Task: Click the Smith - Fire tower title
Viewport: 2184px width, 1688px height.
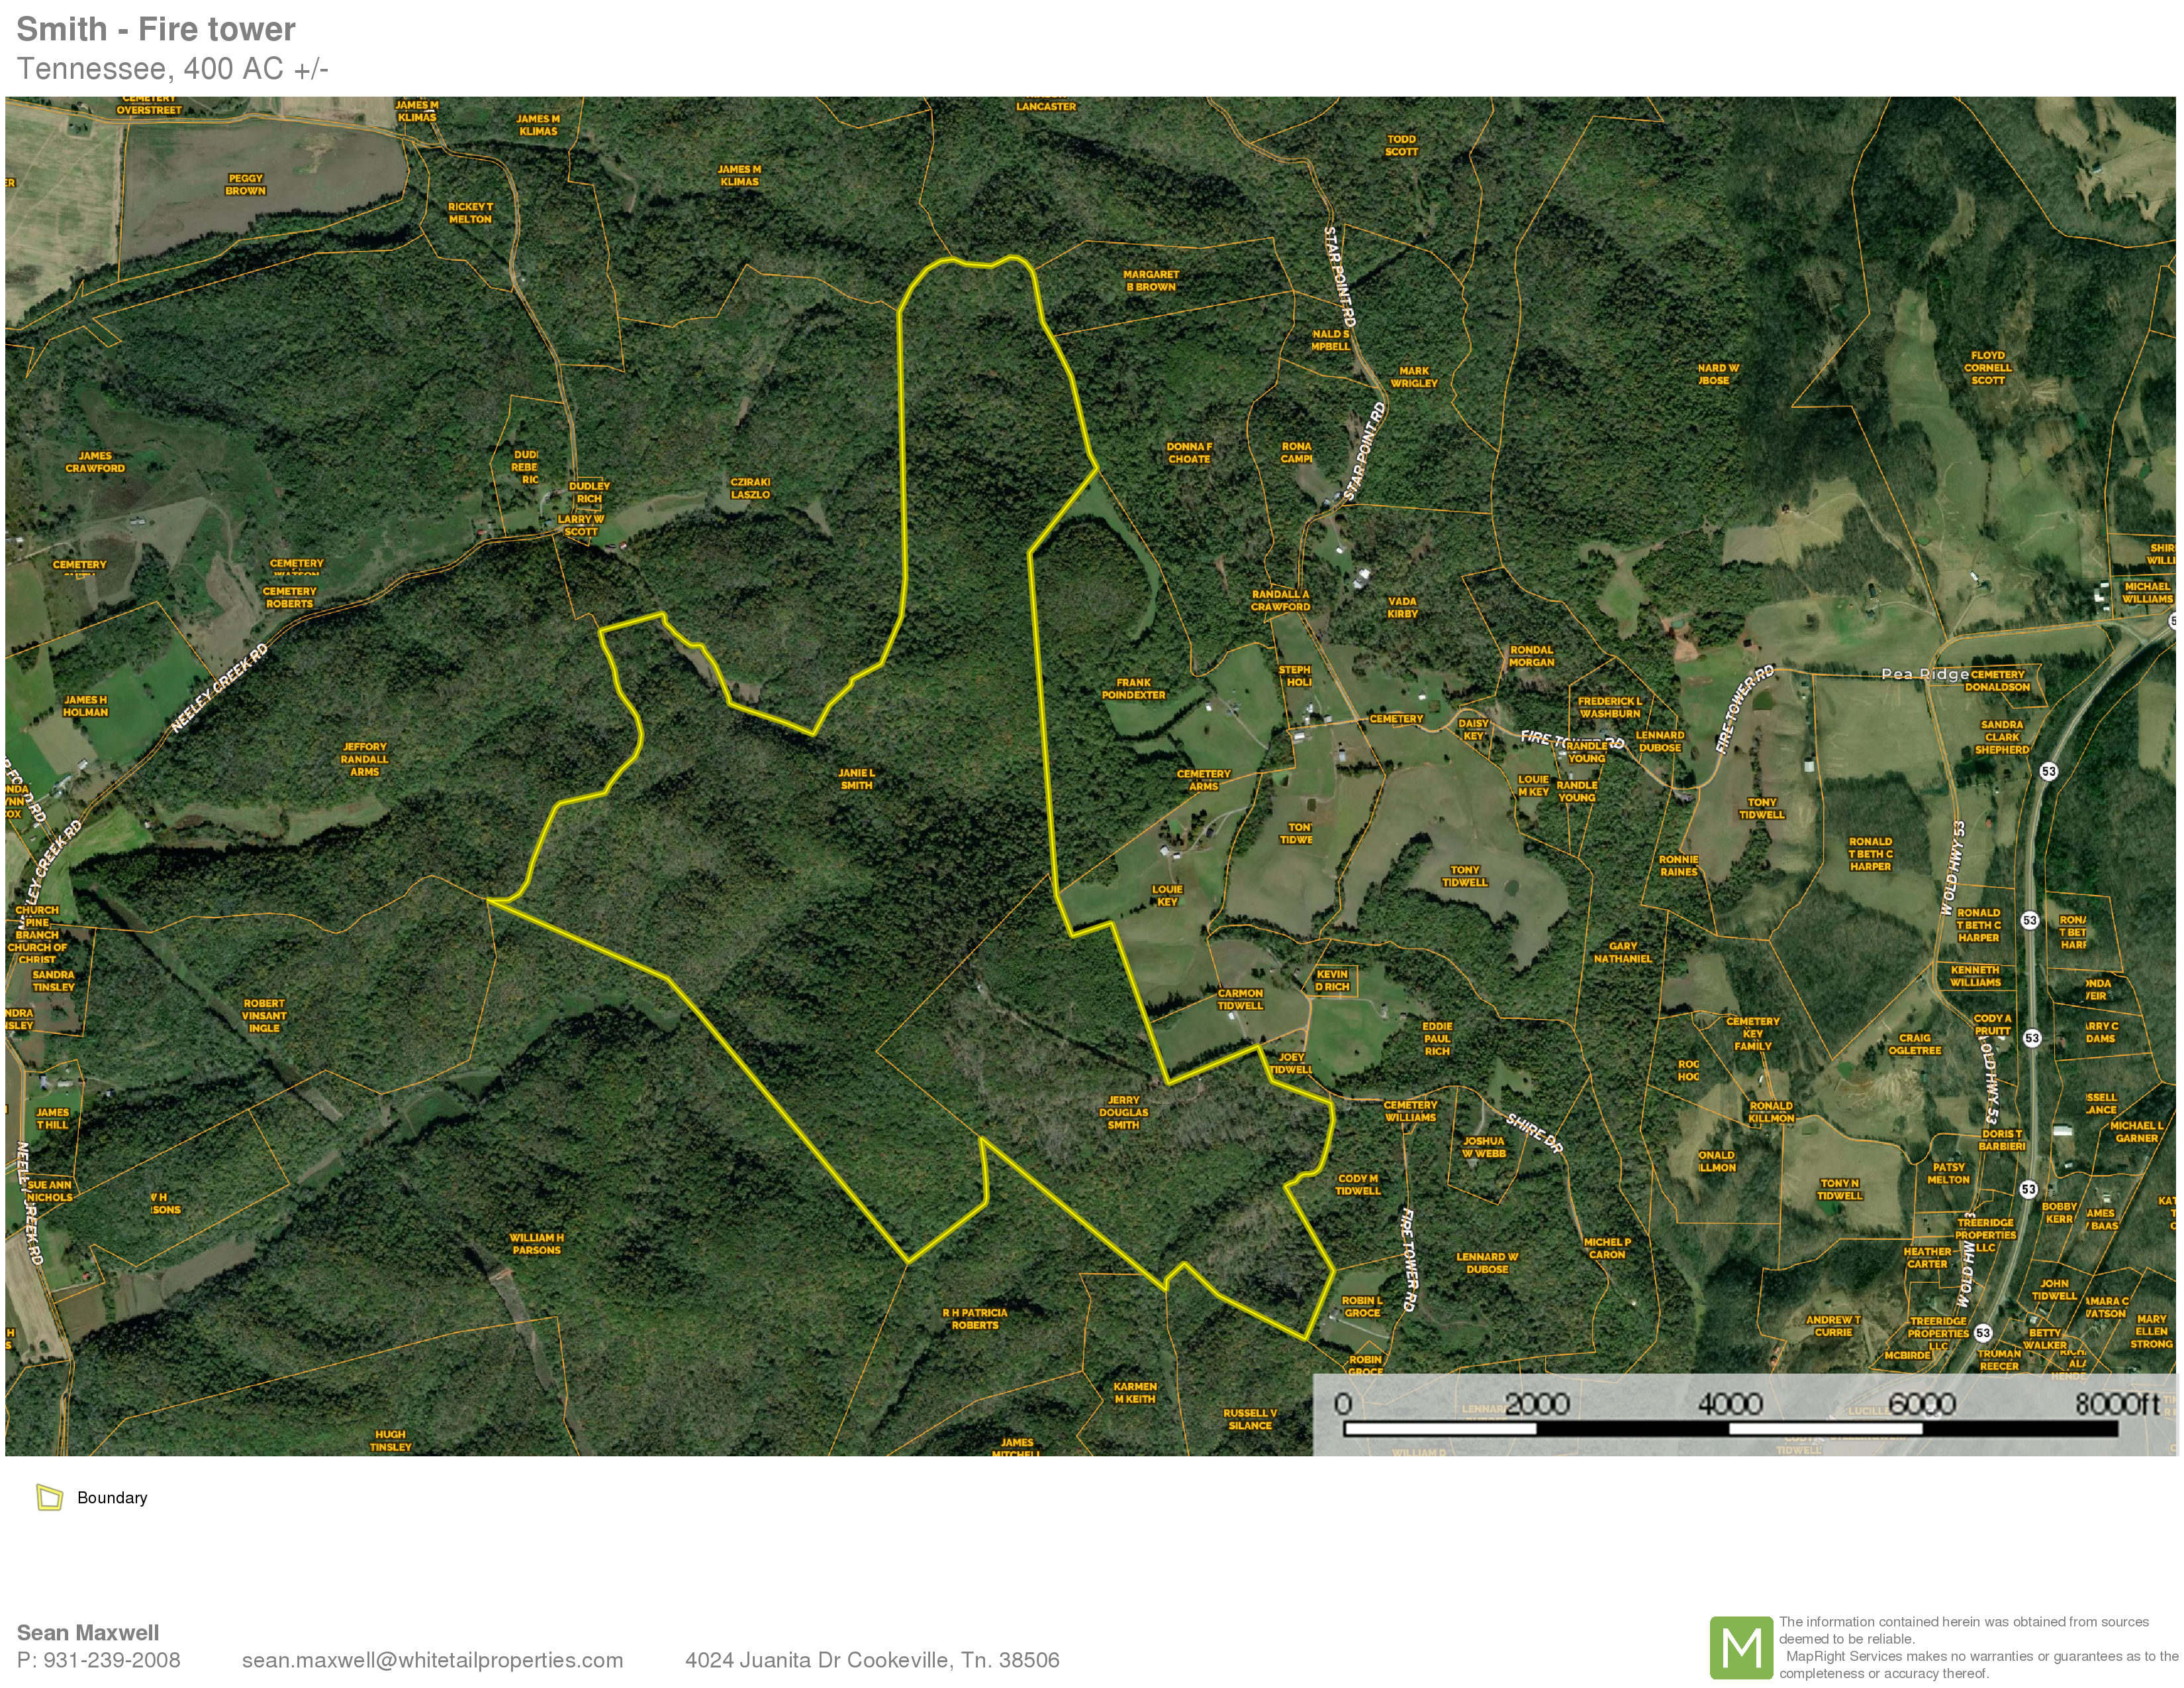Action: point(156,29)
